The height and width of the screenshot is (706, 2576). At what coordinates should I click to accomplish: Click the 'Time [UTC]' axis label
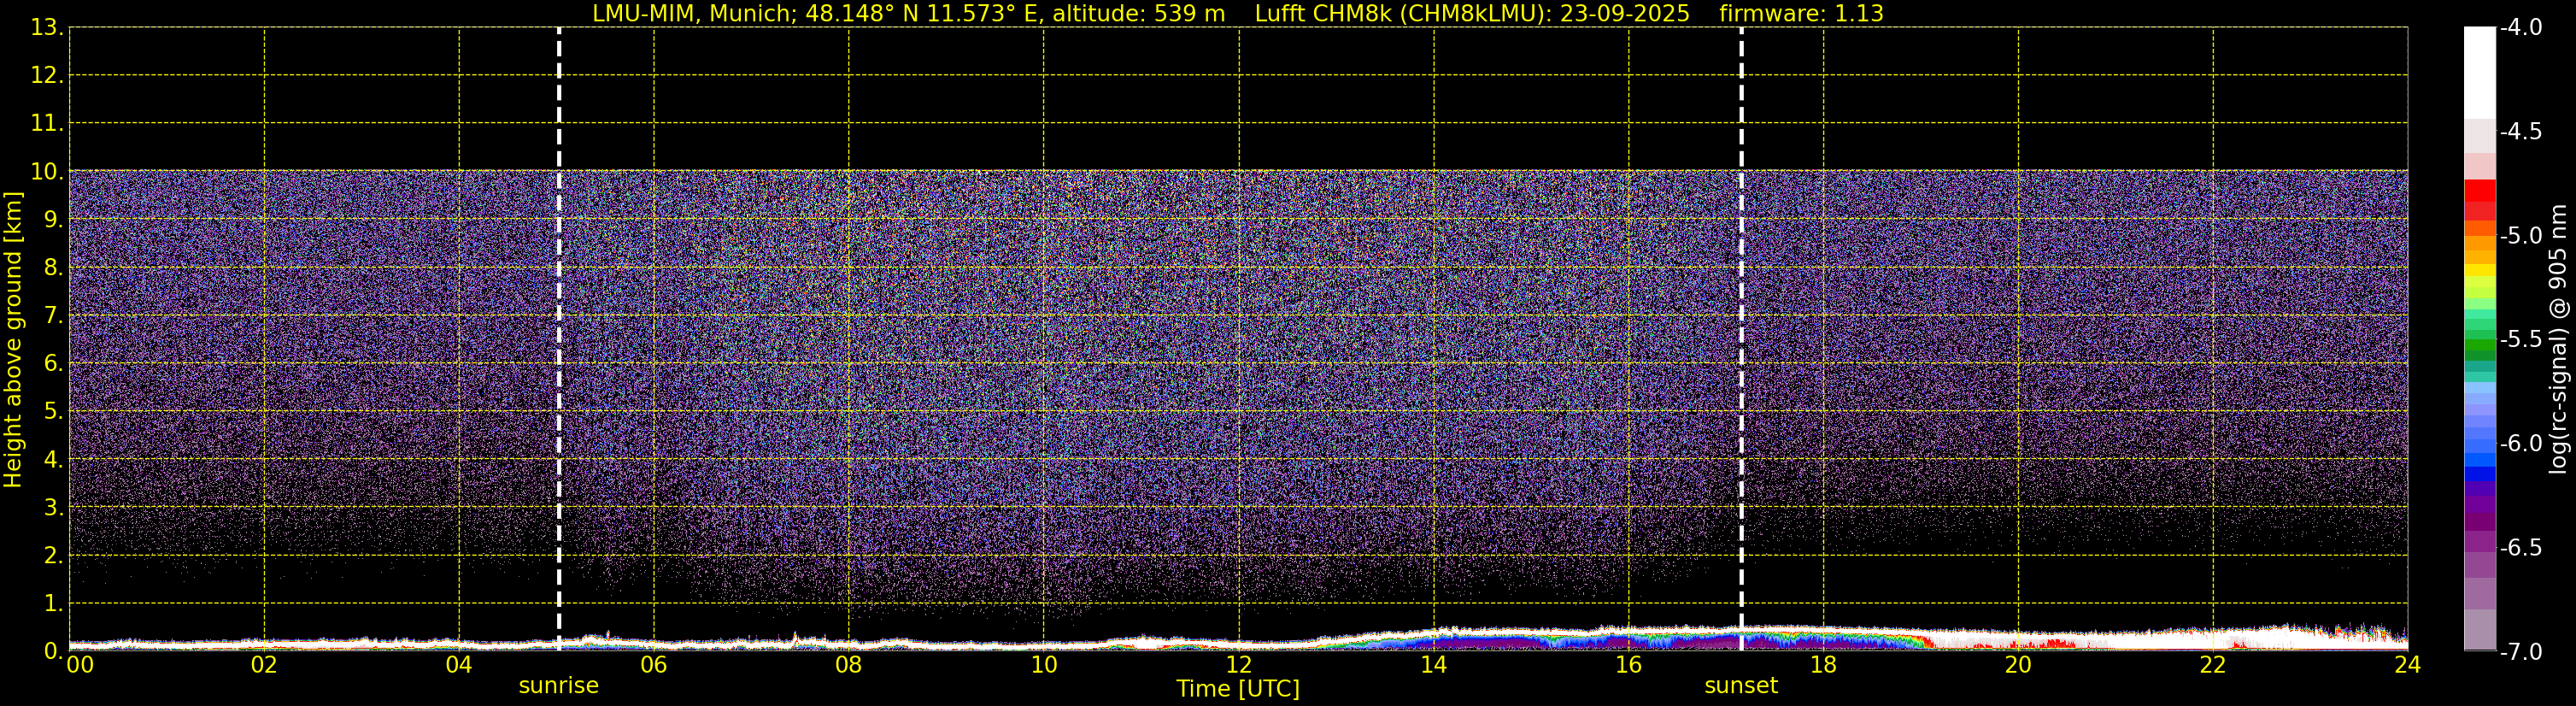coord(1238,689)
